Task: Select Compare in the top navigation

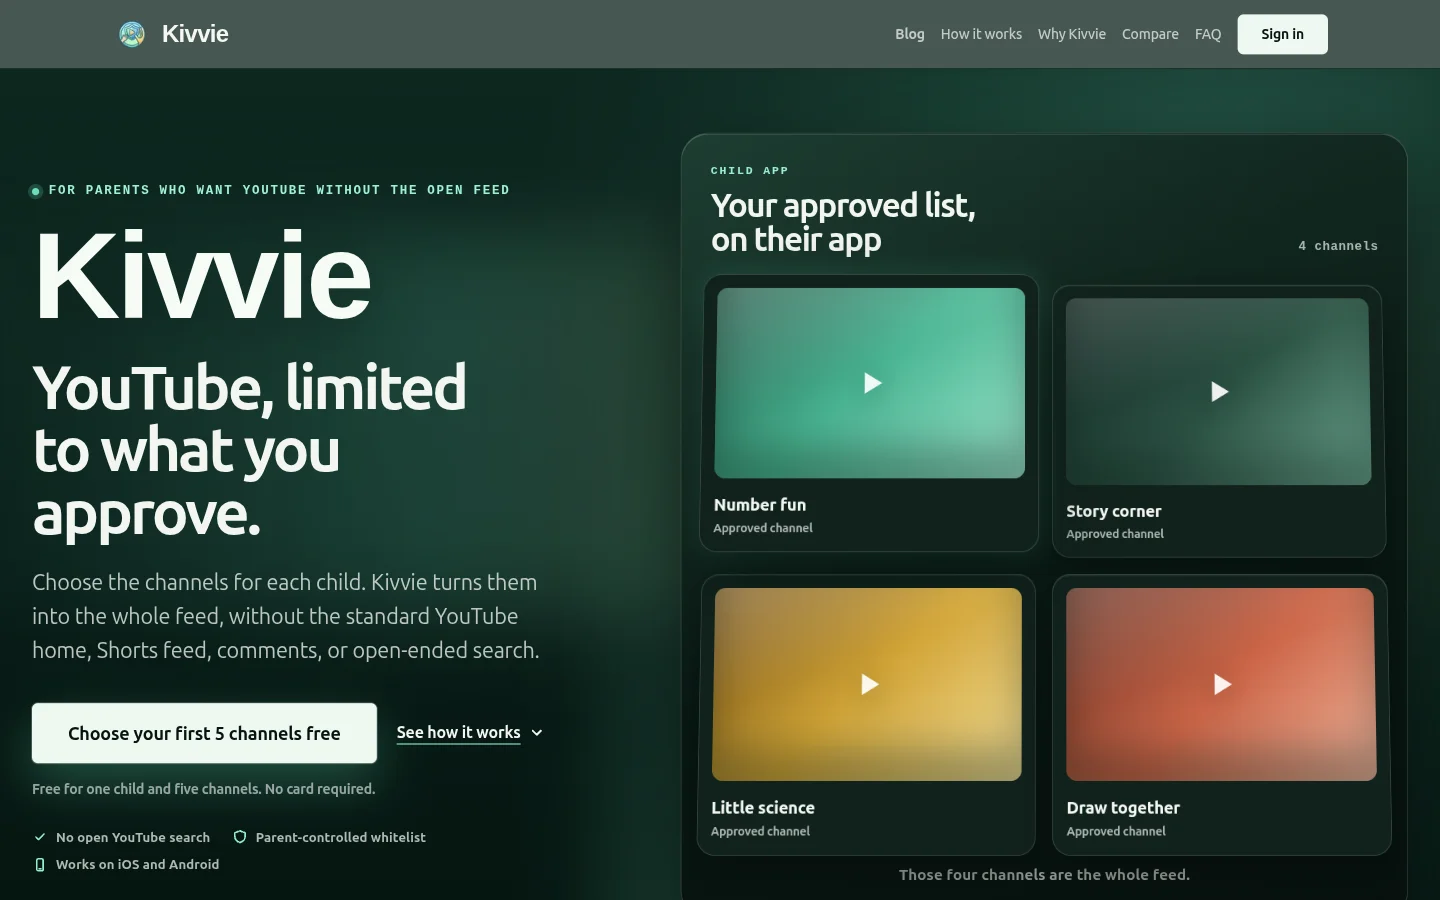Action: [1150, 34]
